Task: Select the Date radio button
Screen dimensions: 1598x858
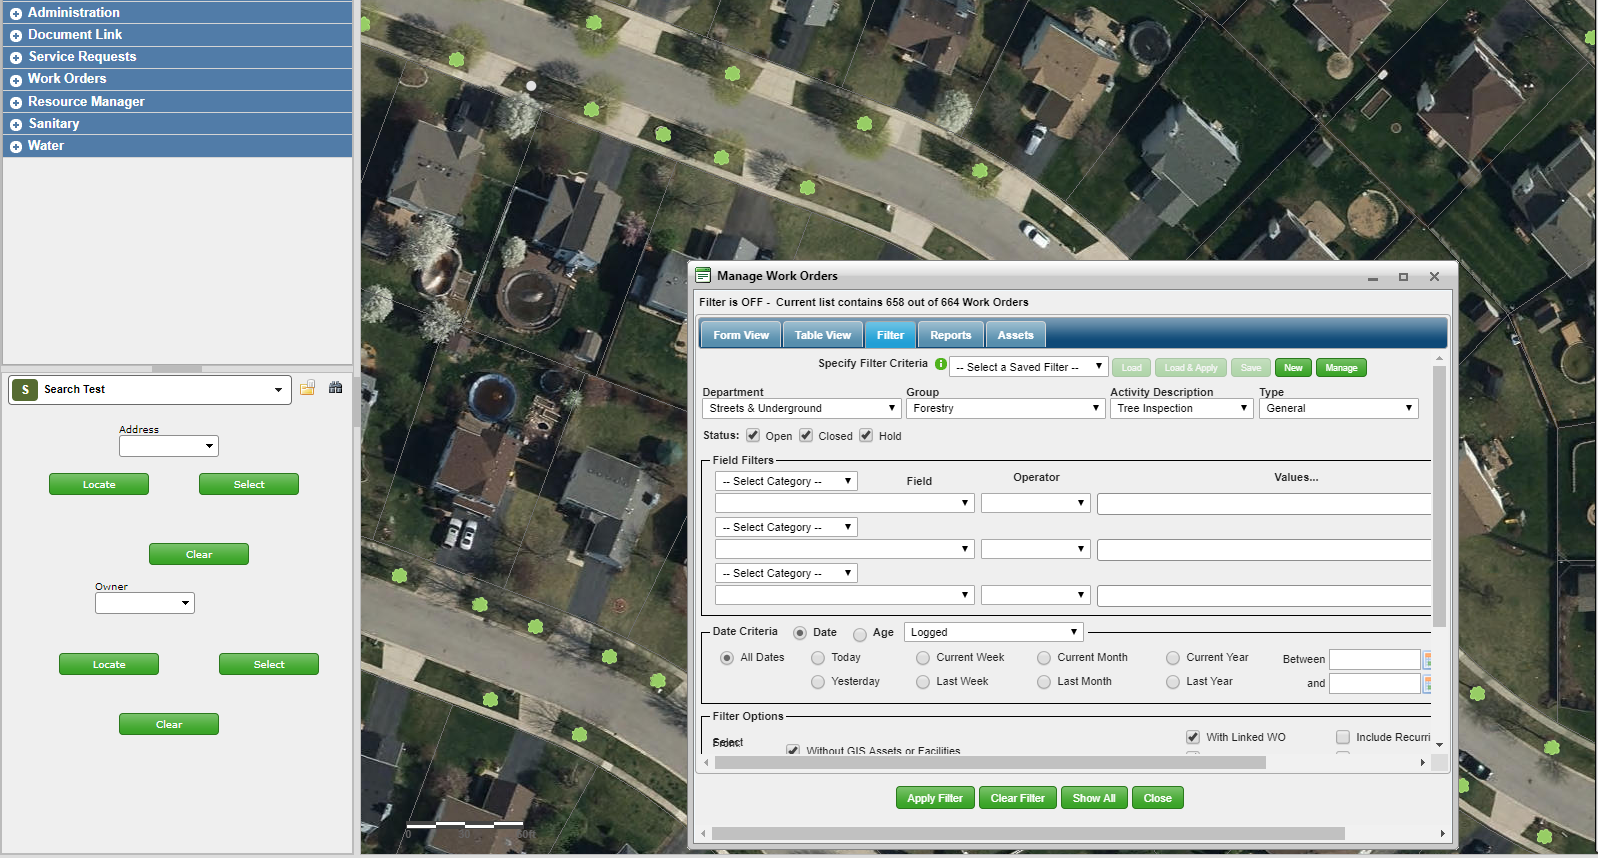Action: [x=800, y=633]
